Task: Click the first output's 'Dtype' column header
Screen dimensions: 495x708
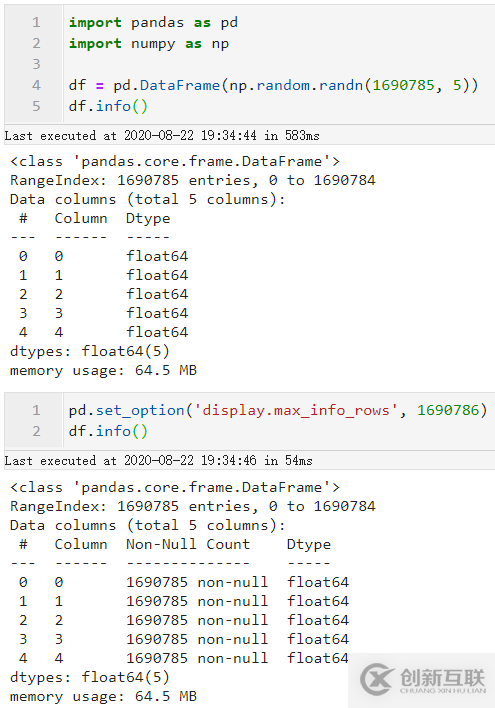Action: pos(148,219)
